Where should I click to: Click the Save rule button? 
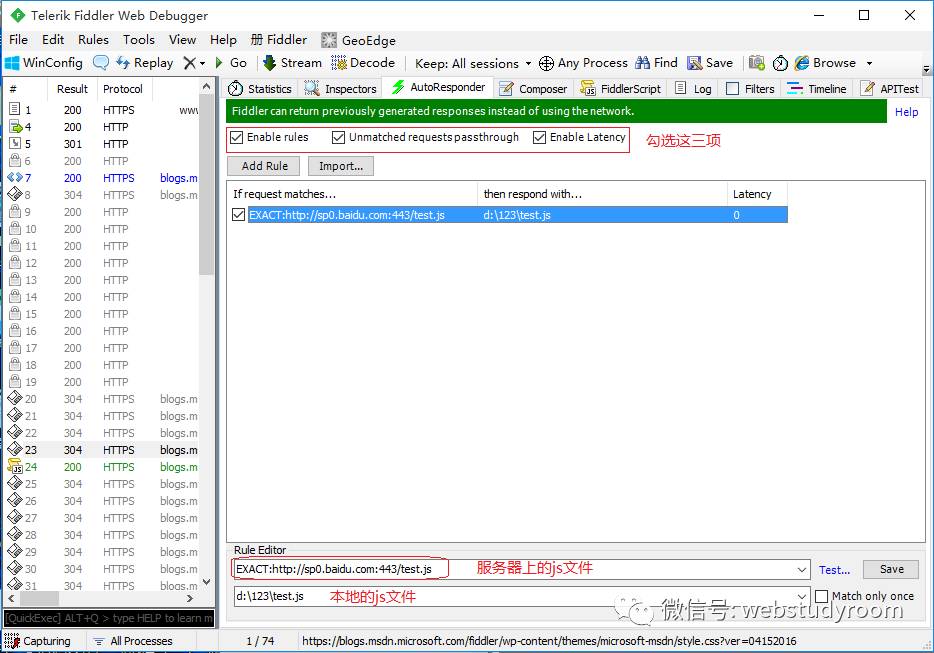891,569
